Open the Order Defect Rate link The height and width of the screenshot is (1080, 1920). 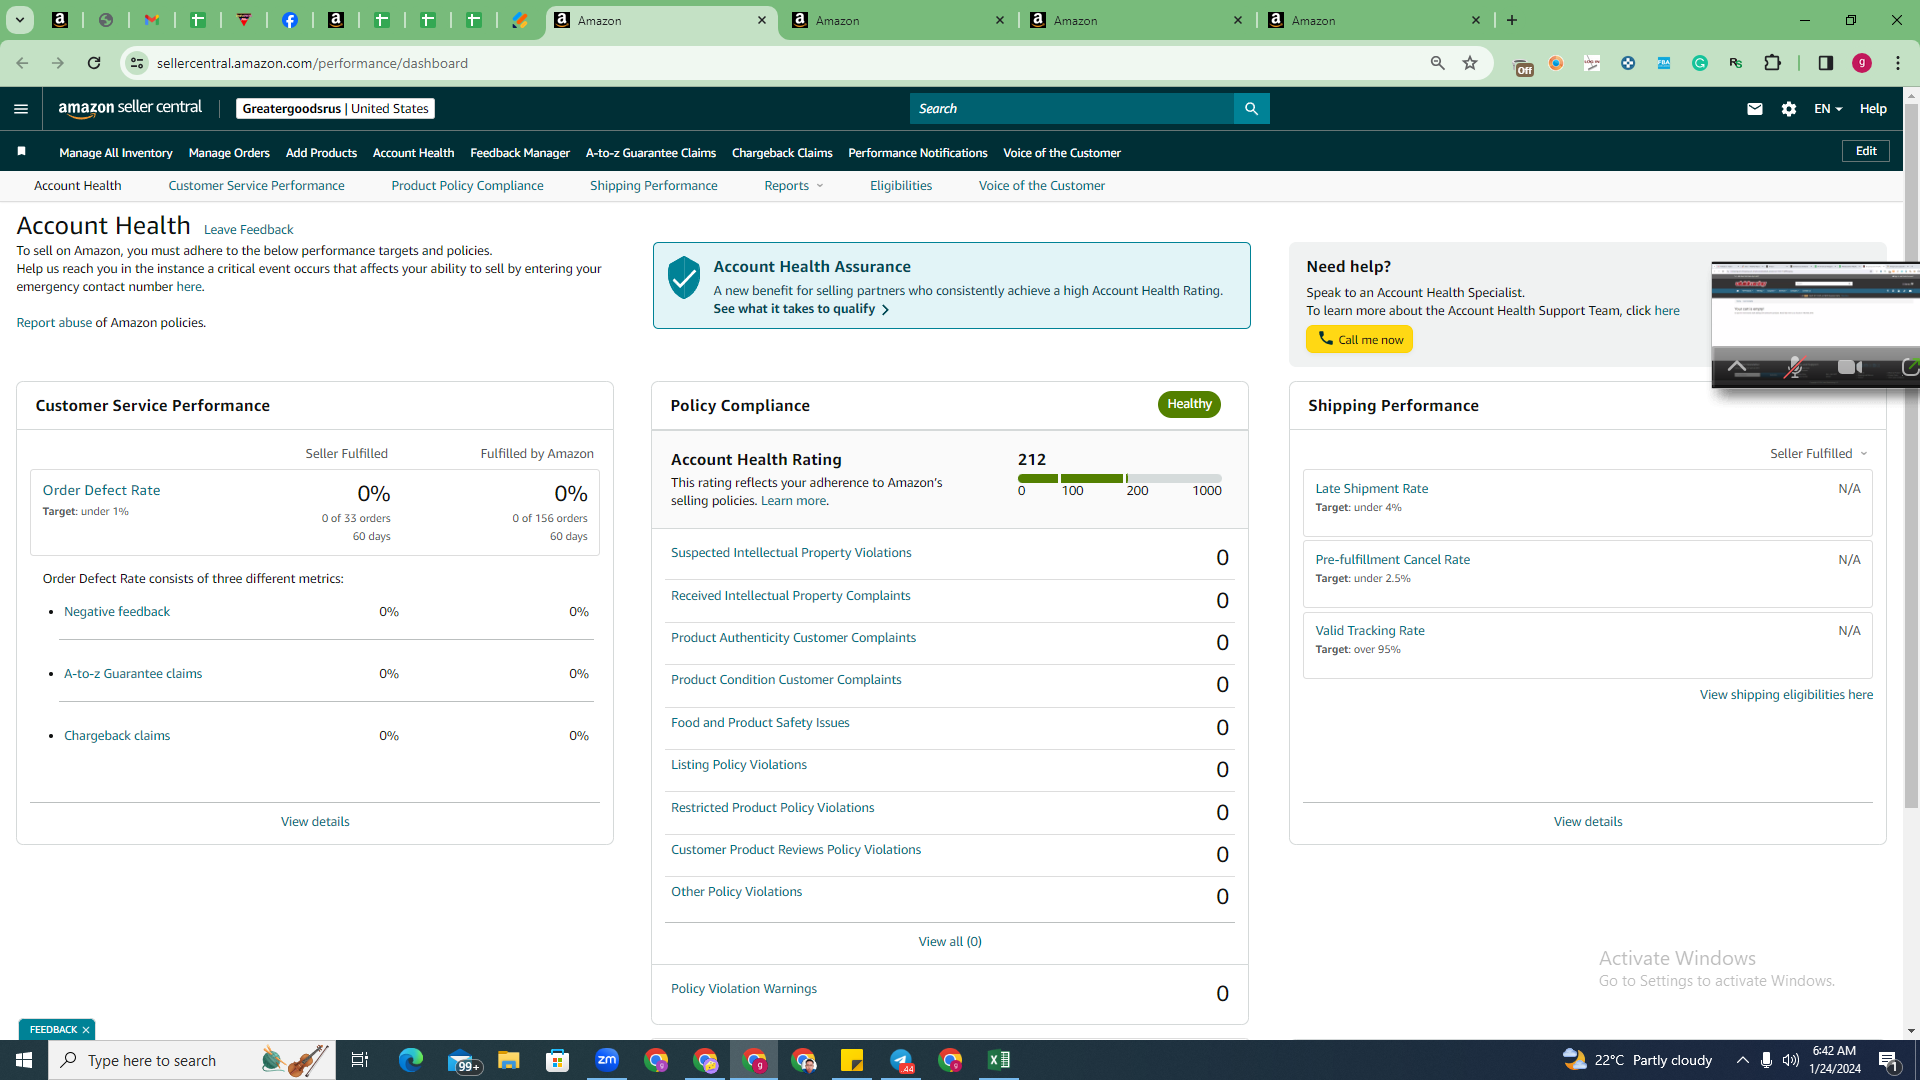(x=101, y=491)
